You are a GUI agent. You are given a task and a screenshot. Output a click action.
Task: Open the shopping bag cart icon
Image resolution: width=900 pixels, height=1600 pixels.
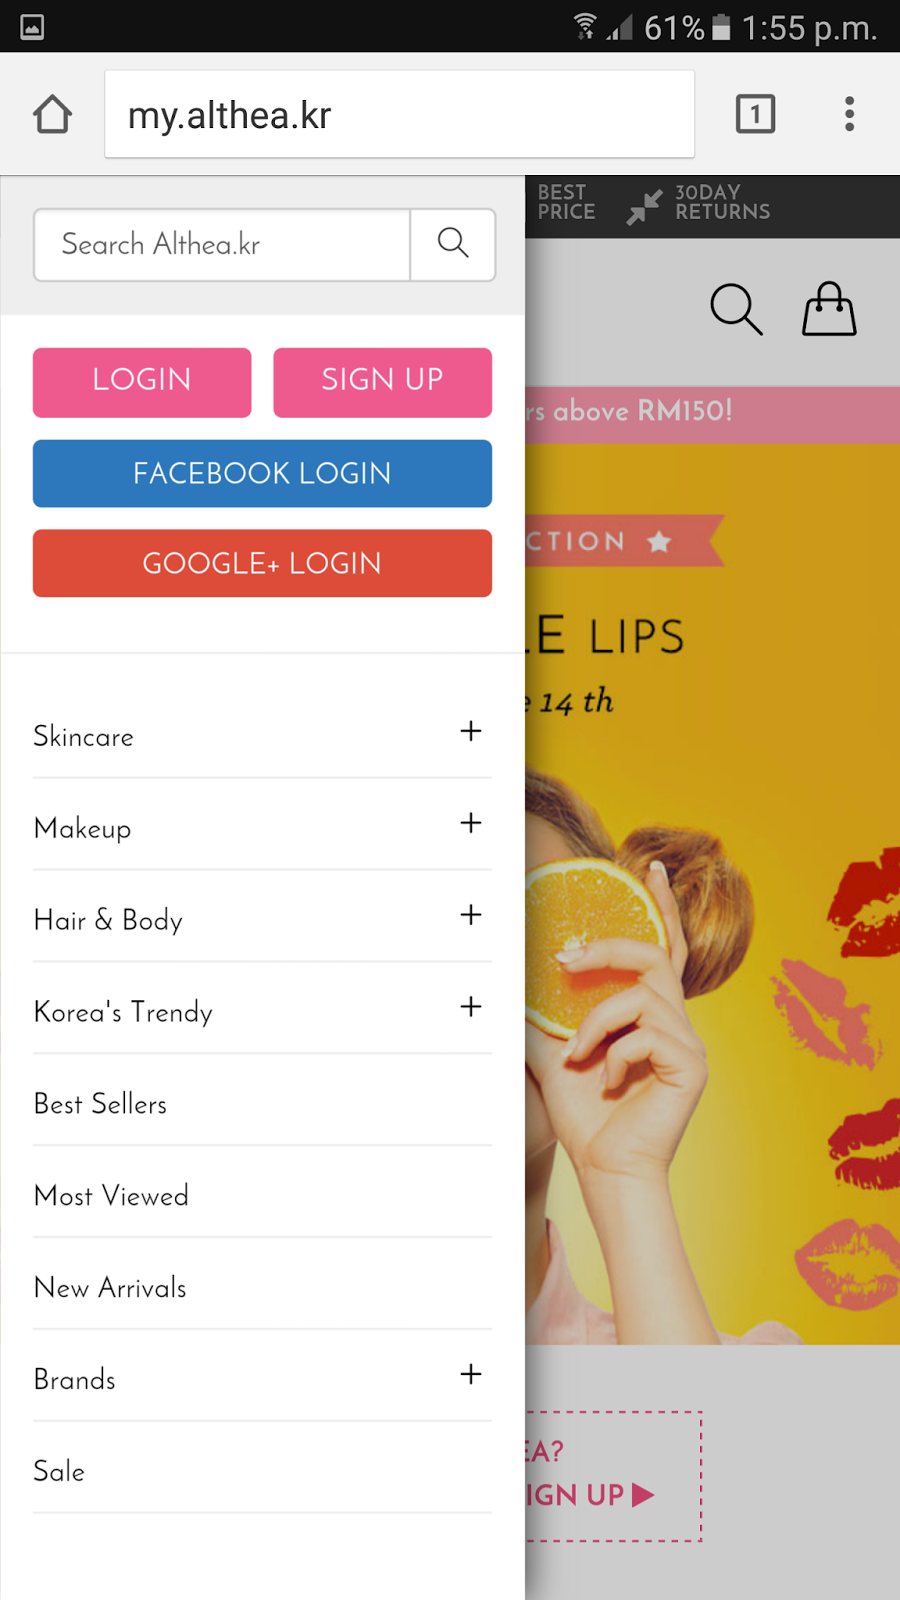[x=829, y=309]
